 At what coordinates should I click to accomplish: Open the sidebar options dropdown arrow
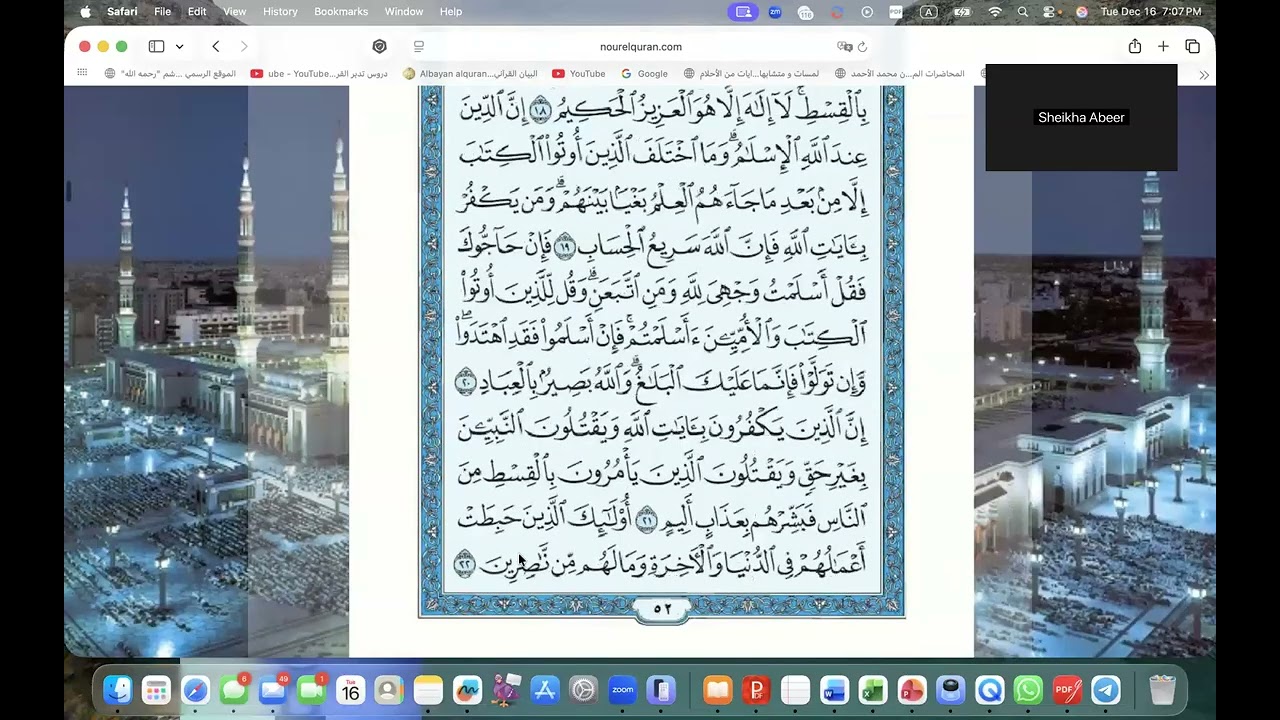click(179, 46)
